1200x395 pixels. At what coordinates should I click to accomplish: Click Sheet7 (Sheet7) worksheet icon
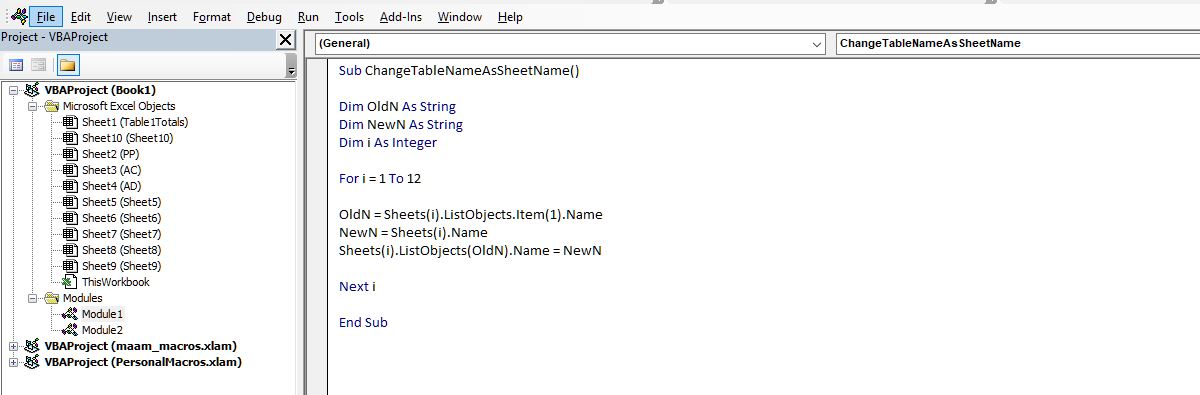(x=69, y=234)
